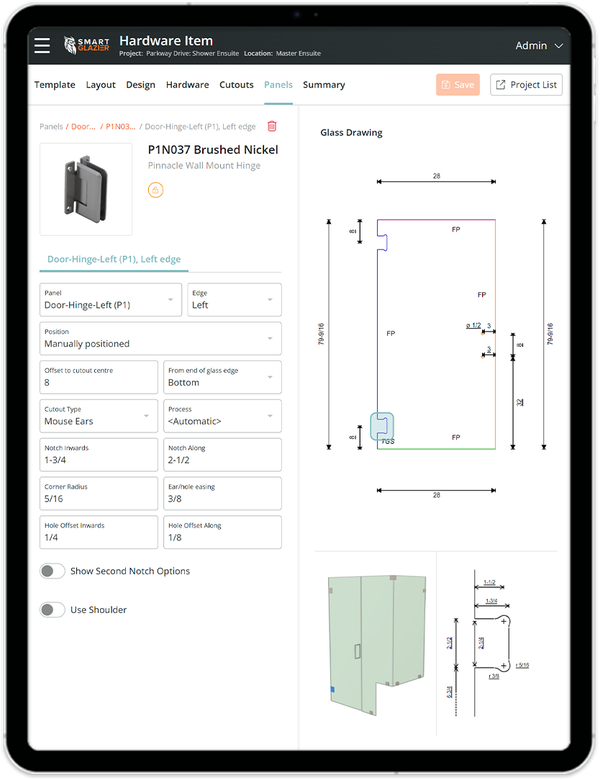
Task: Switch to the Template tab
Action: pos(55,85)
